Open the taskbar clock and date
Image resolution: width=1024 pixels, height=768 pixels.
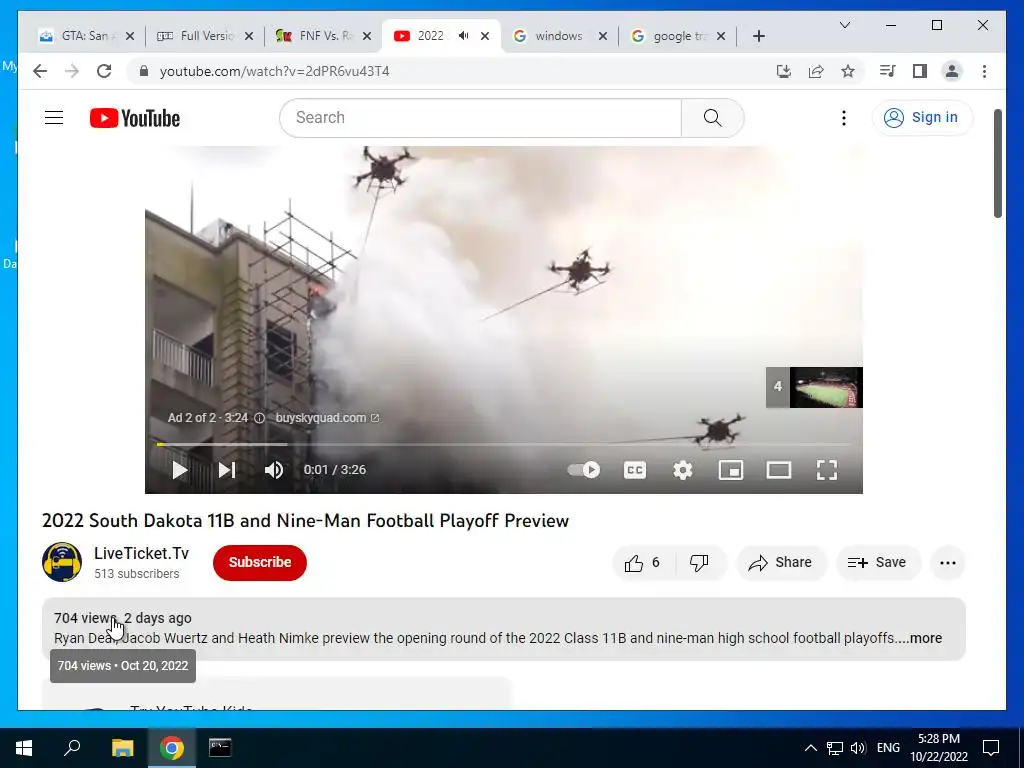[939, 748]
